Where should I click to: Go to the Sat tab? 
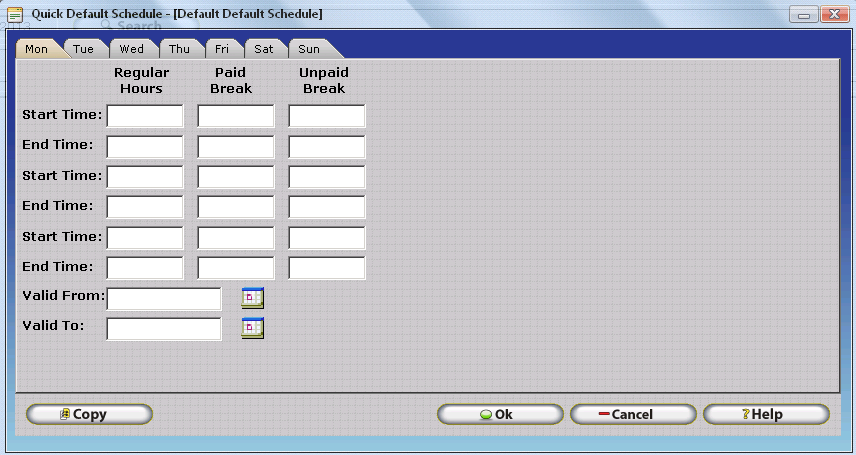tap(263, 49)
